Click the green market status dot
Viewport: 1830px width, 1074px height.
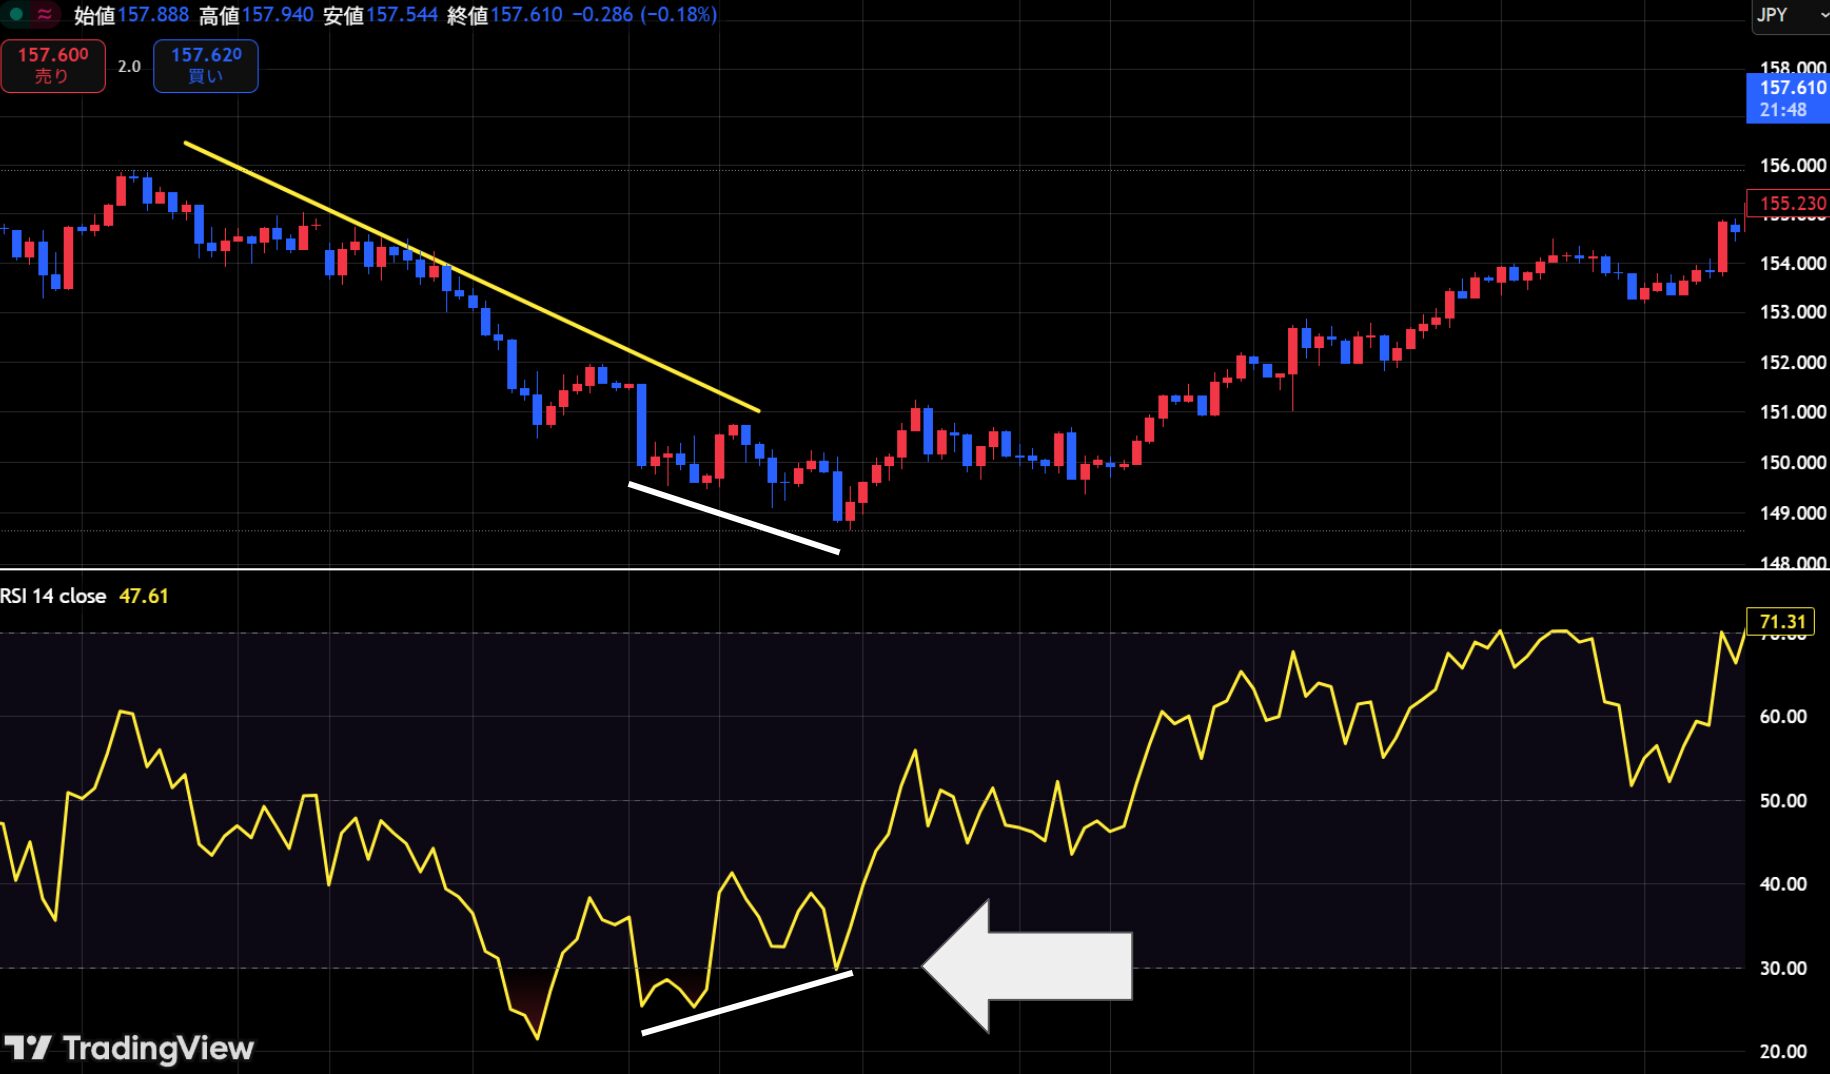pyautogui.click(x=16, y=14)
